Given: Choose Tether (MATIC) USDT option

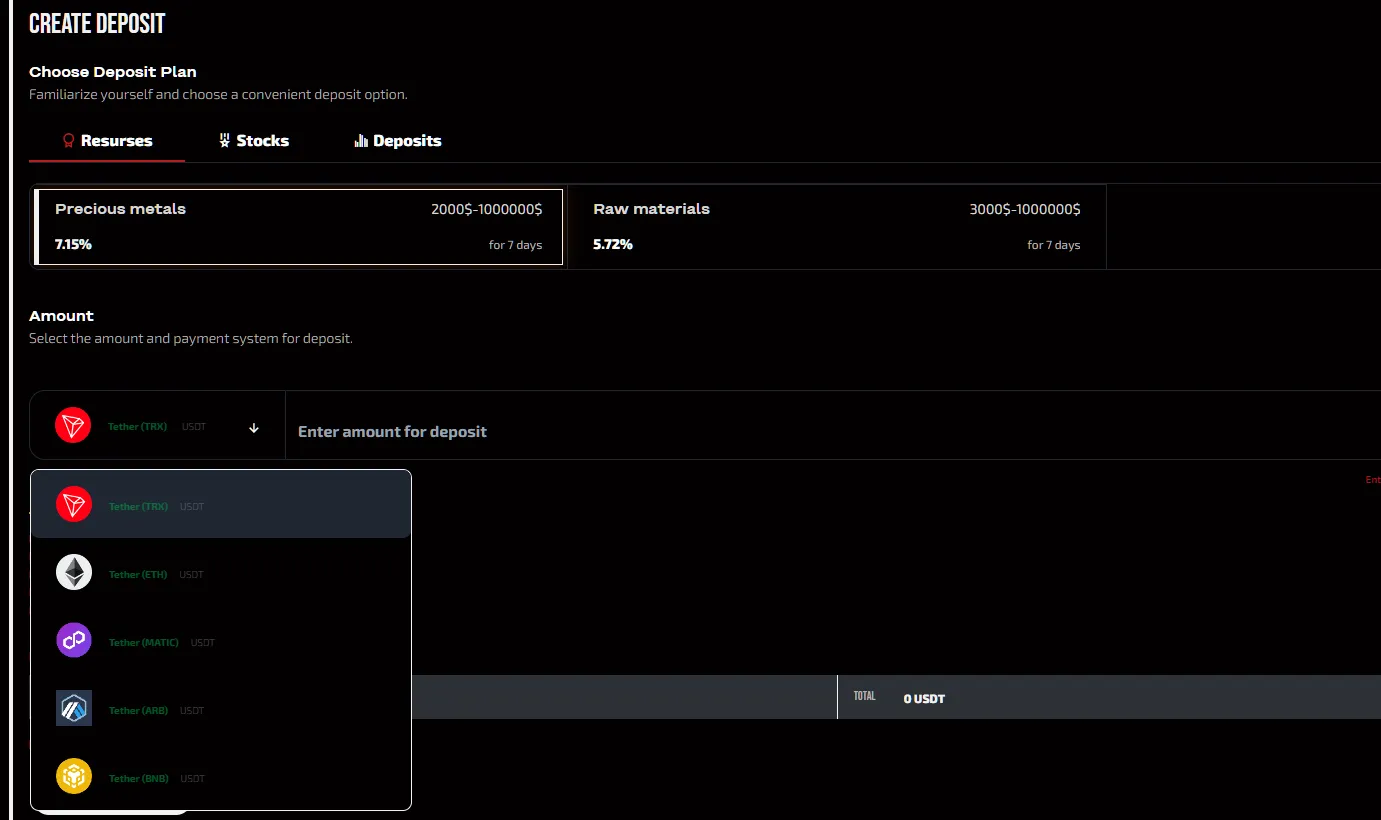Looking at the screenshot, I should [221, 640].
